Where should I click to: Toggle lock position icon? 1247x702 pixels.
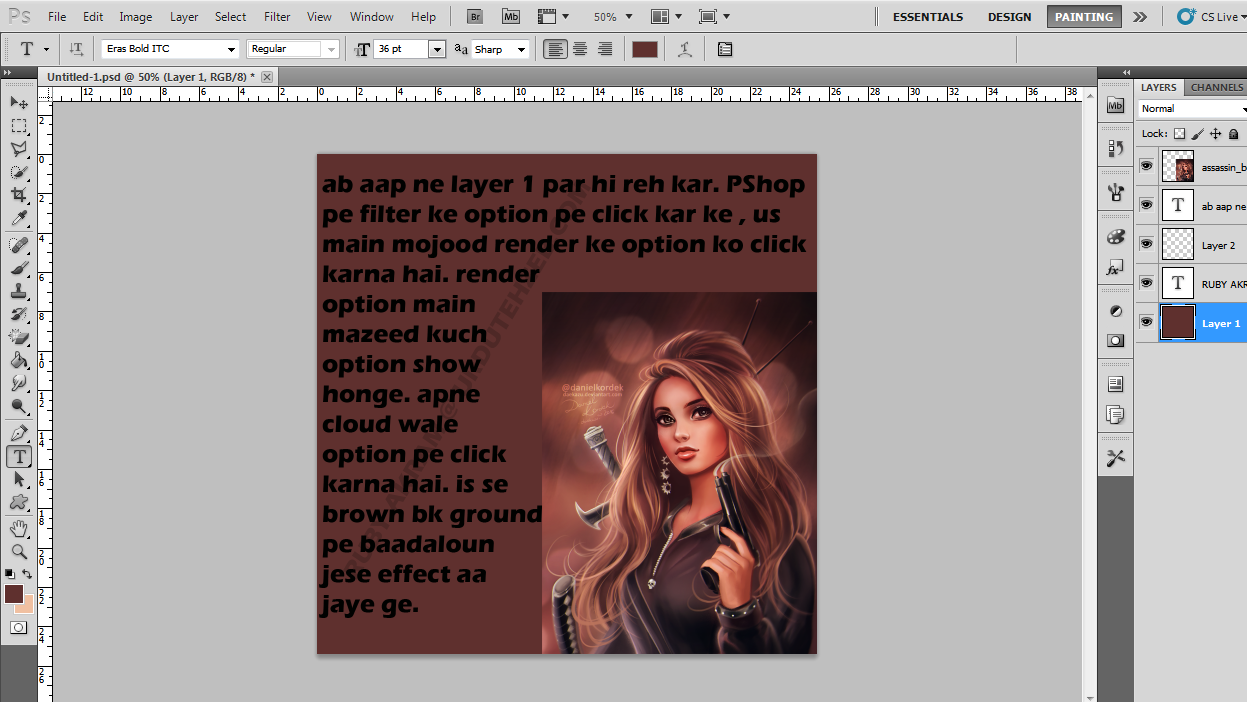1215,134
